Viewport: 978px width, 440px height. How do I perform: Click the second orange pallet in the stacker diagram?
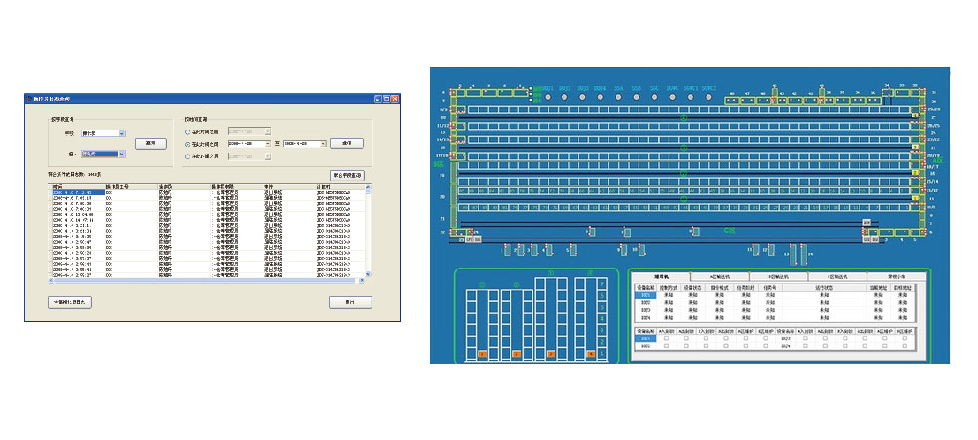(x=516, y=354)
